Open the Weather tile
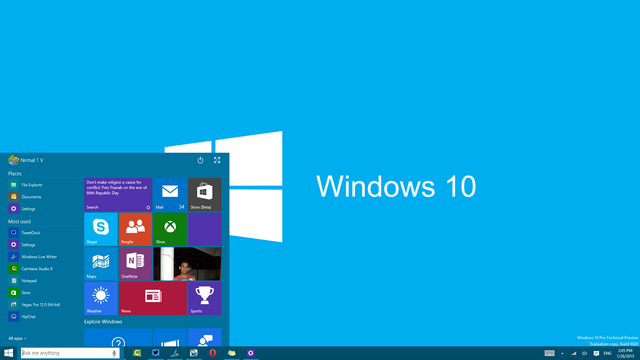This screenshot has width=640, height=360. pyautogui.click(x=101, y=298)
